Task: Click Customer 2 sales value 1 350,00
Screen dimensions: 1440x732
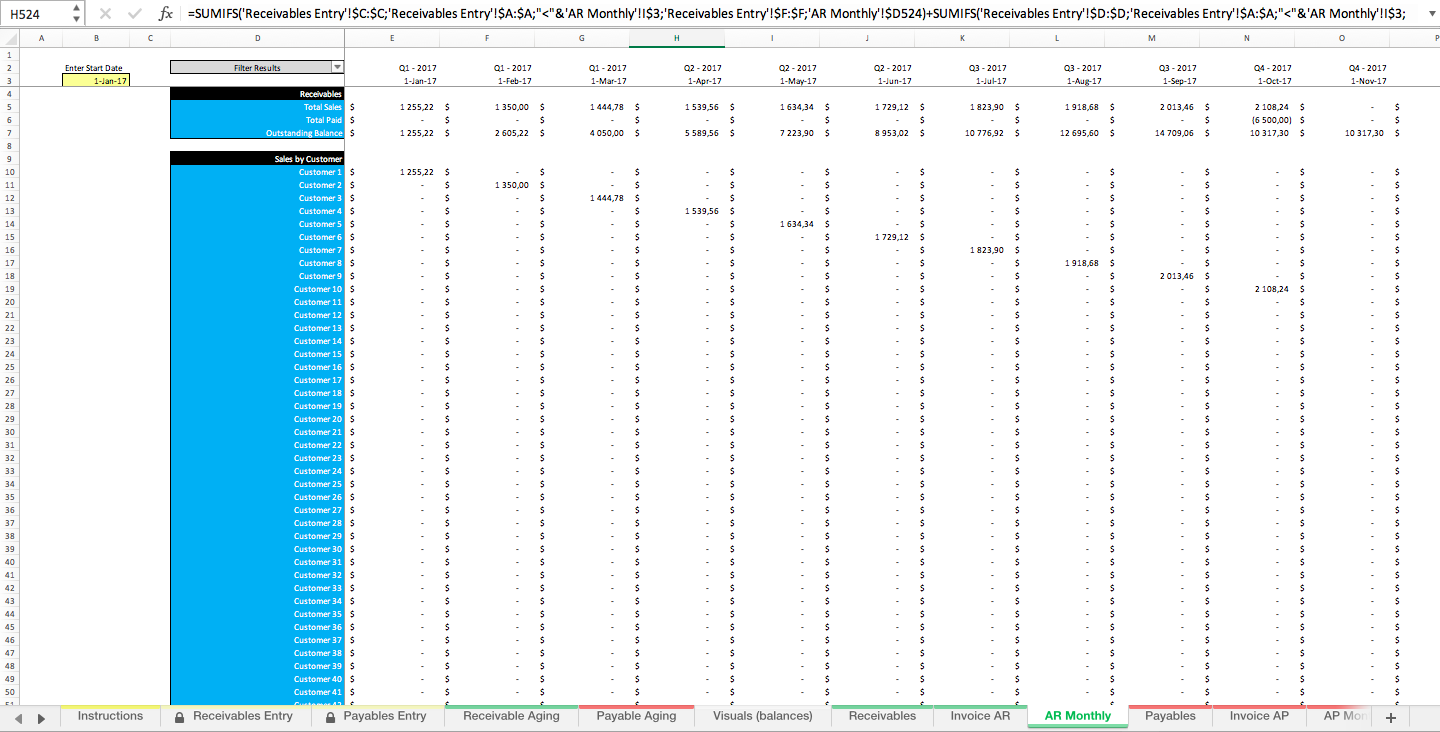Action: [x=512, y=185]
